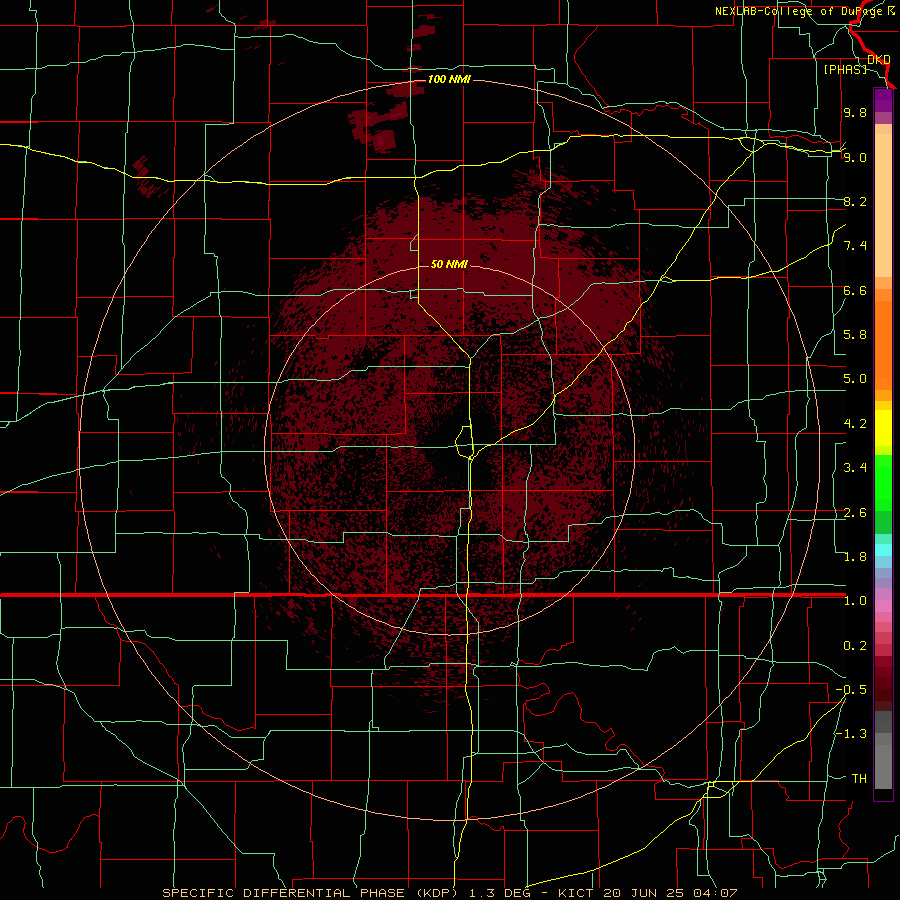Click the -0.5 scale value

(851, 690)
